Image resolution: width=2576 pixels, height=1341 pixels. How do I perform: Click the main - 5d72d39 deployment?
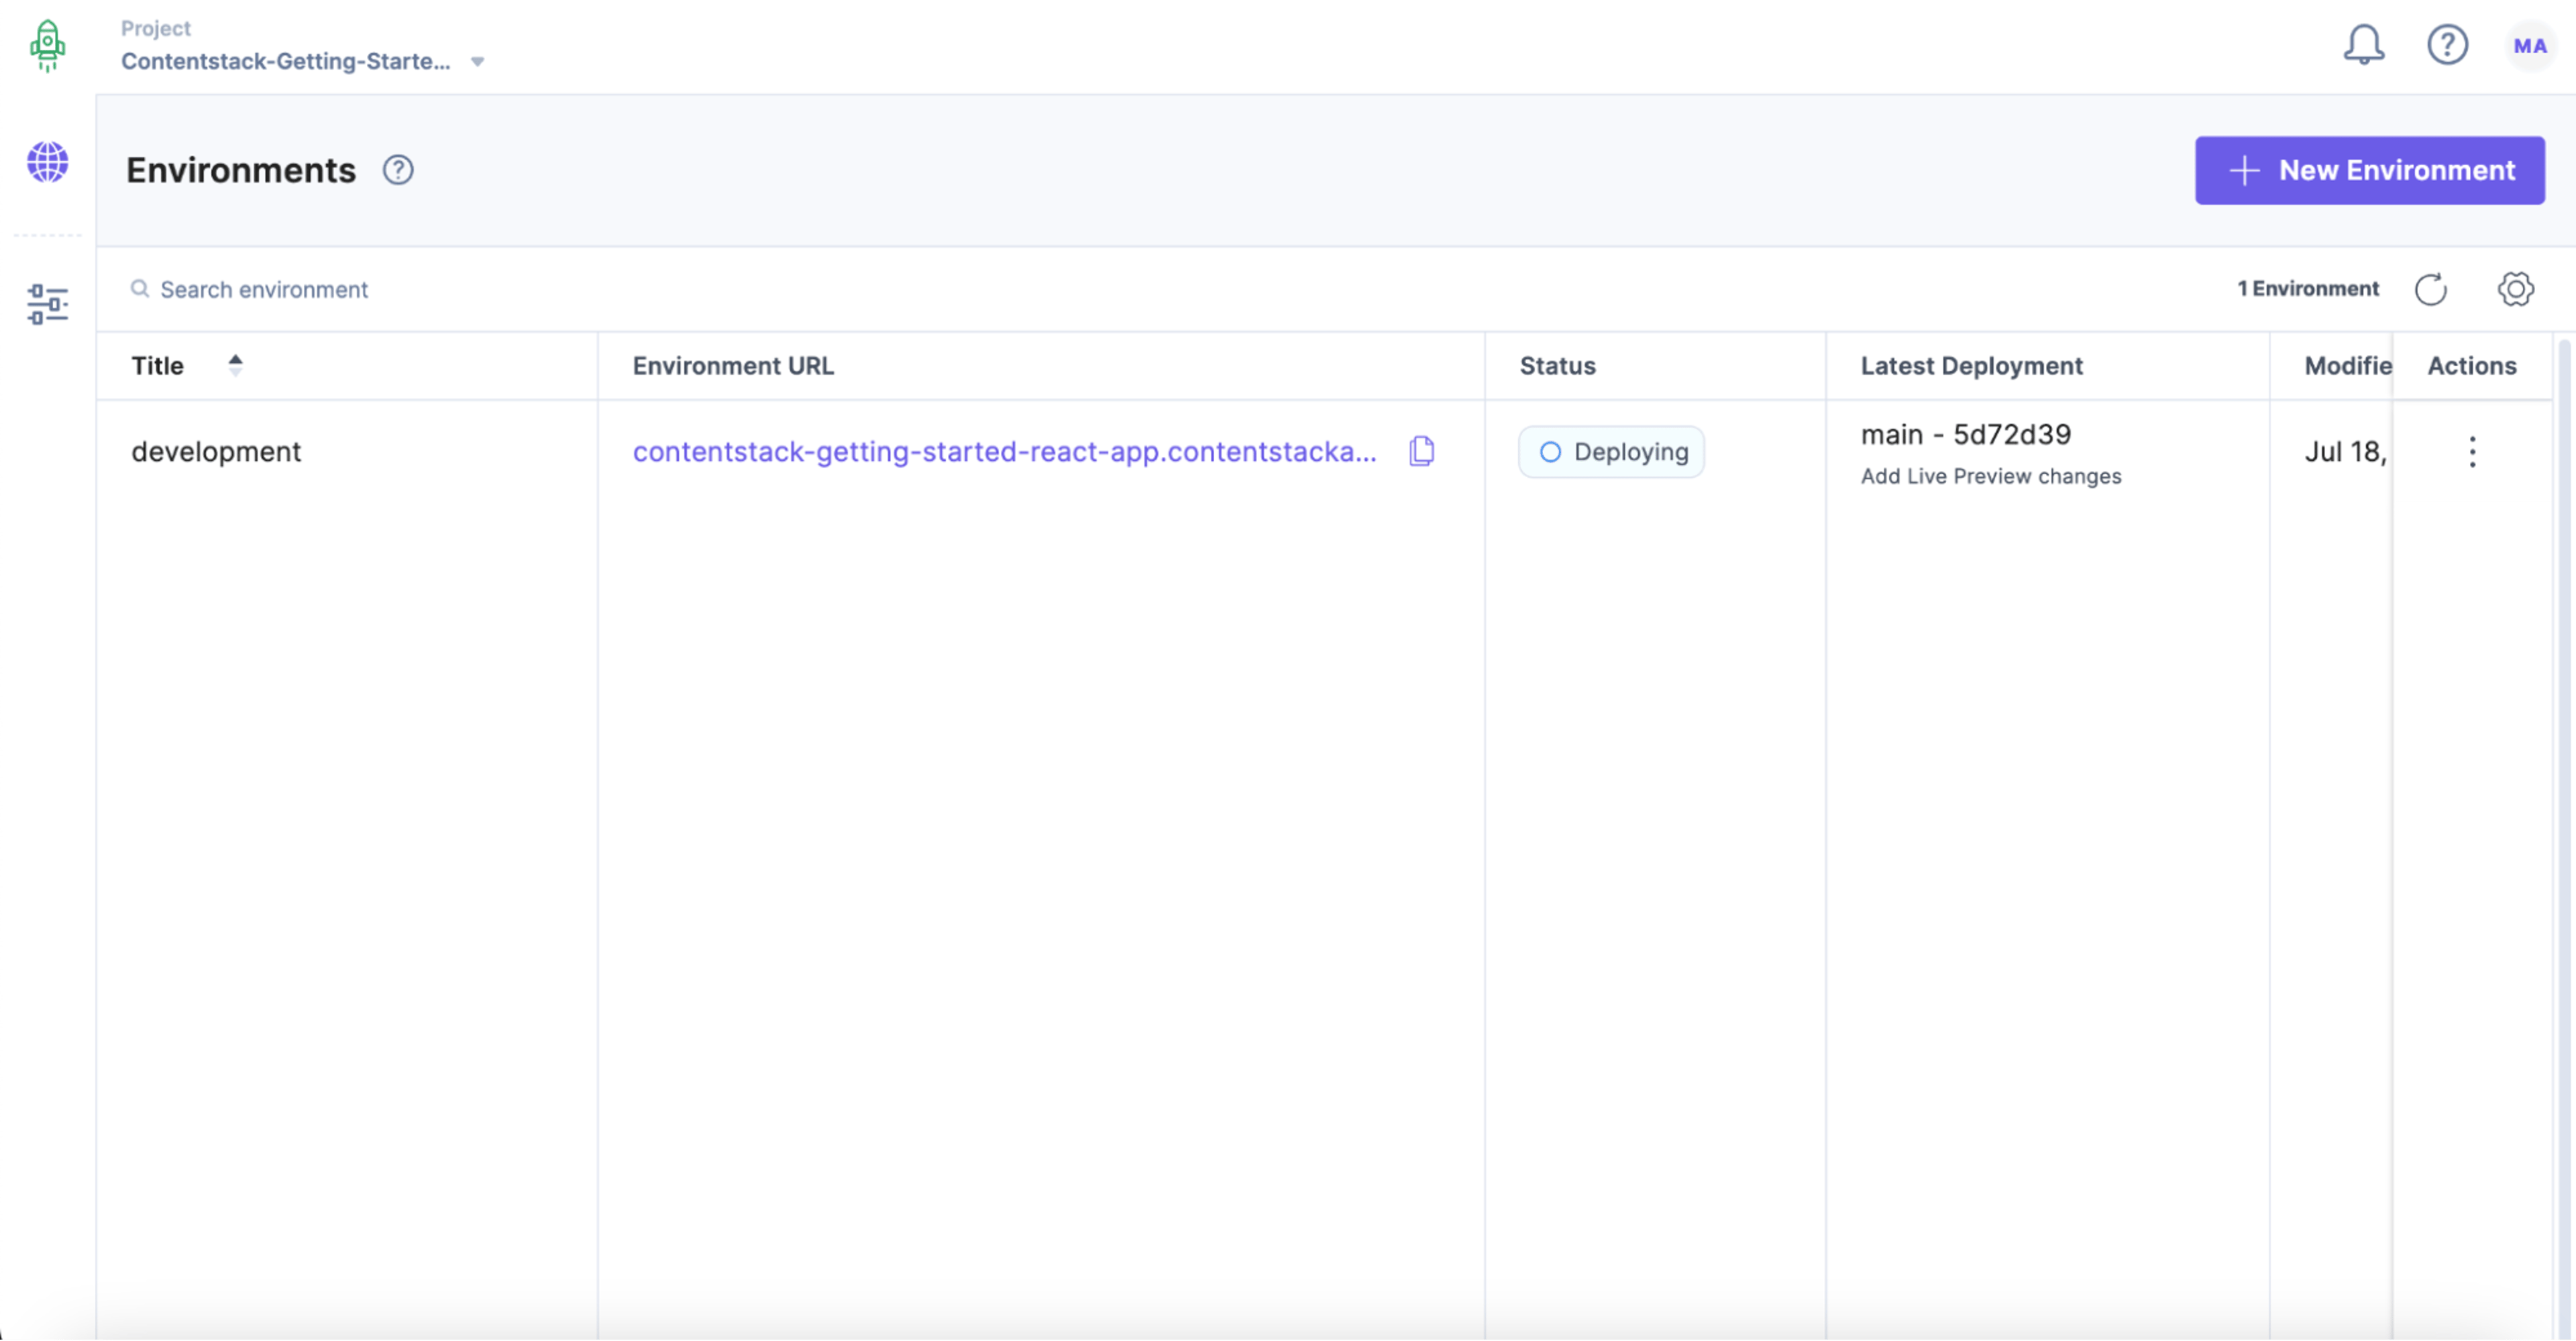(x=1965, y=435)
